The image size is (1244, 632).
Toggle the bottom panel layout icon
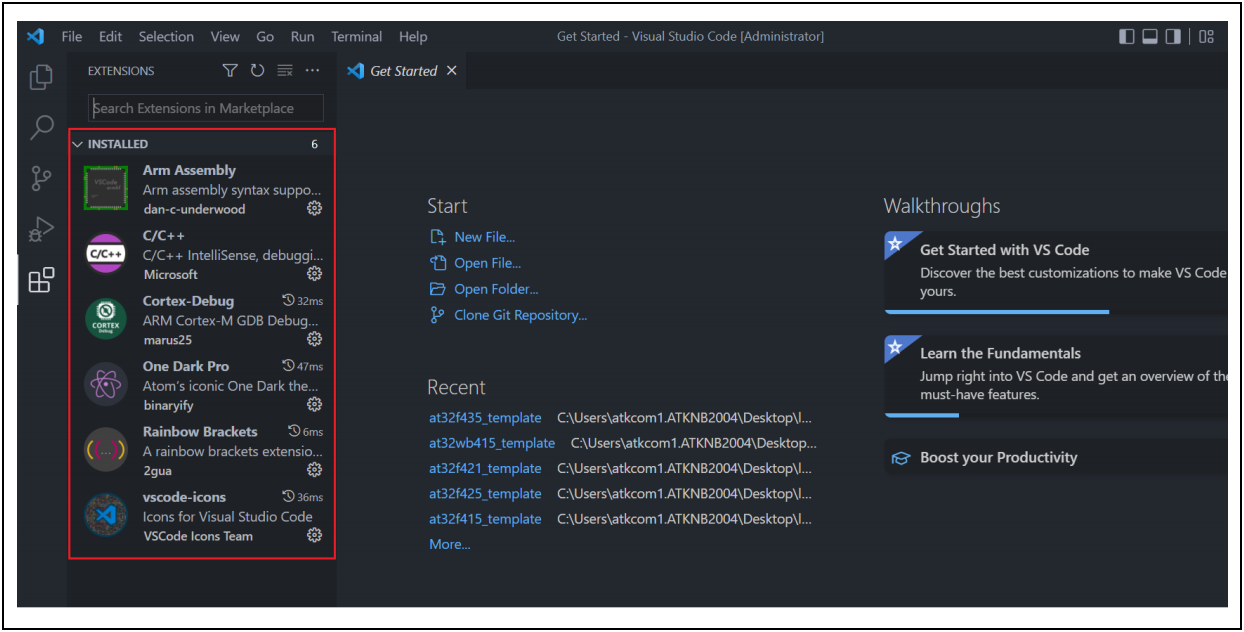pos(1150,37)
